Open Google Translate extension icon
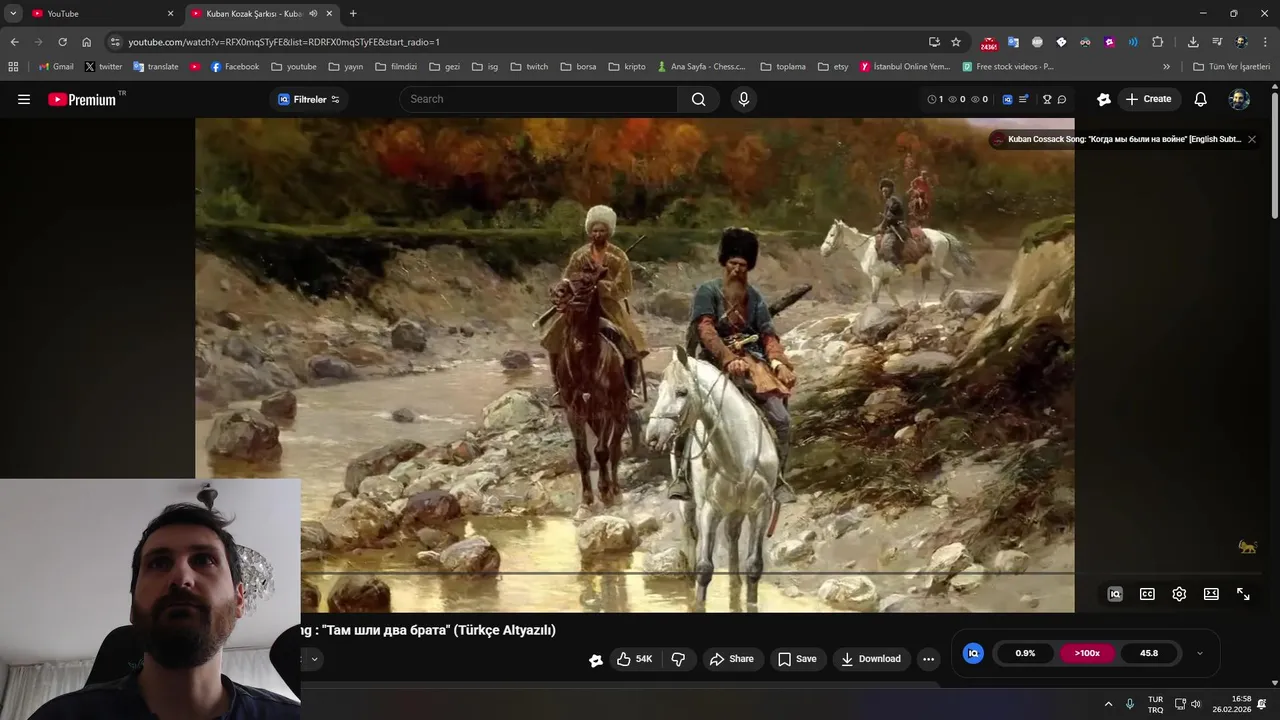The height and width of the screenshot is (720, 1280). tap(1013, 42)
